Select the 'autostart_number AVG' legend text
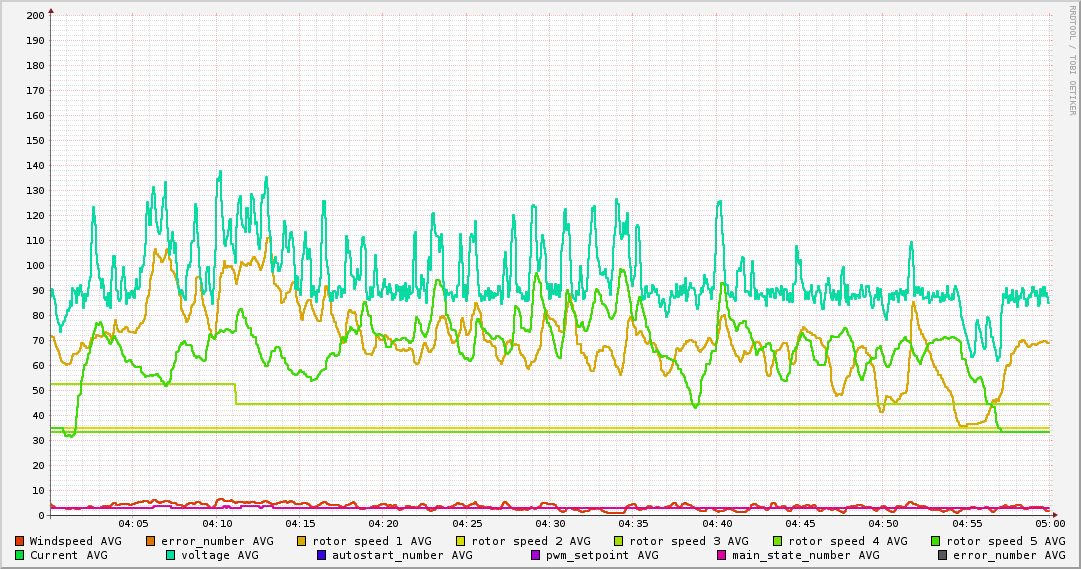1081x569 pixels. click(403, 555)
